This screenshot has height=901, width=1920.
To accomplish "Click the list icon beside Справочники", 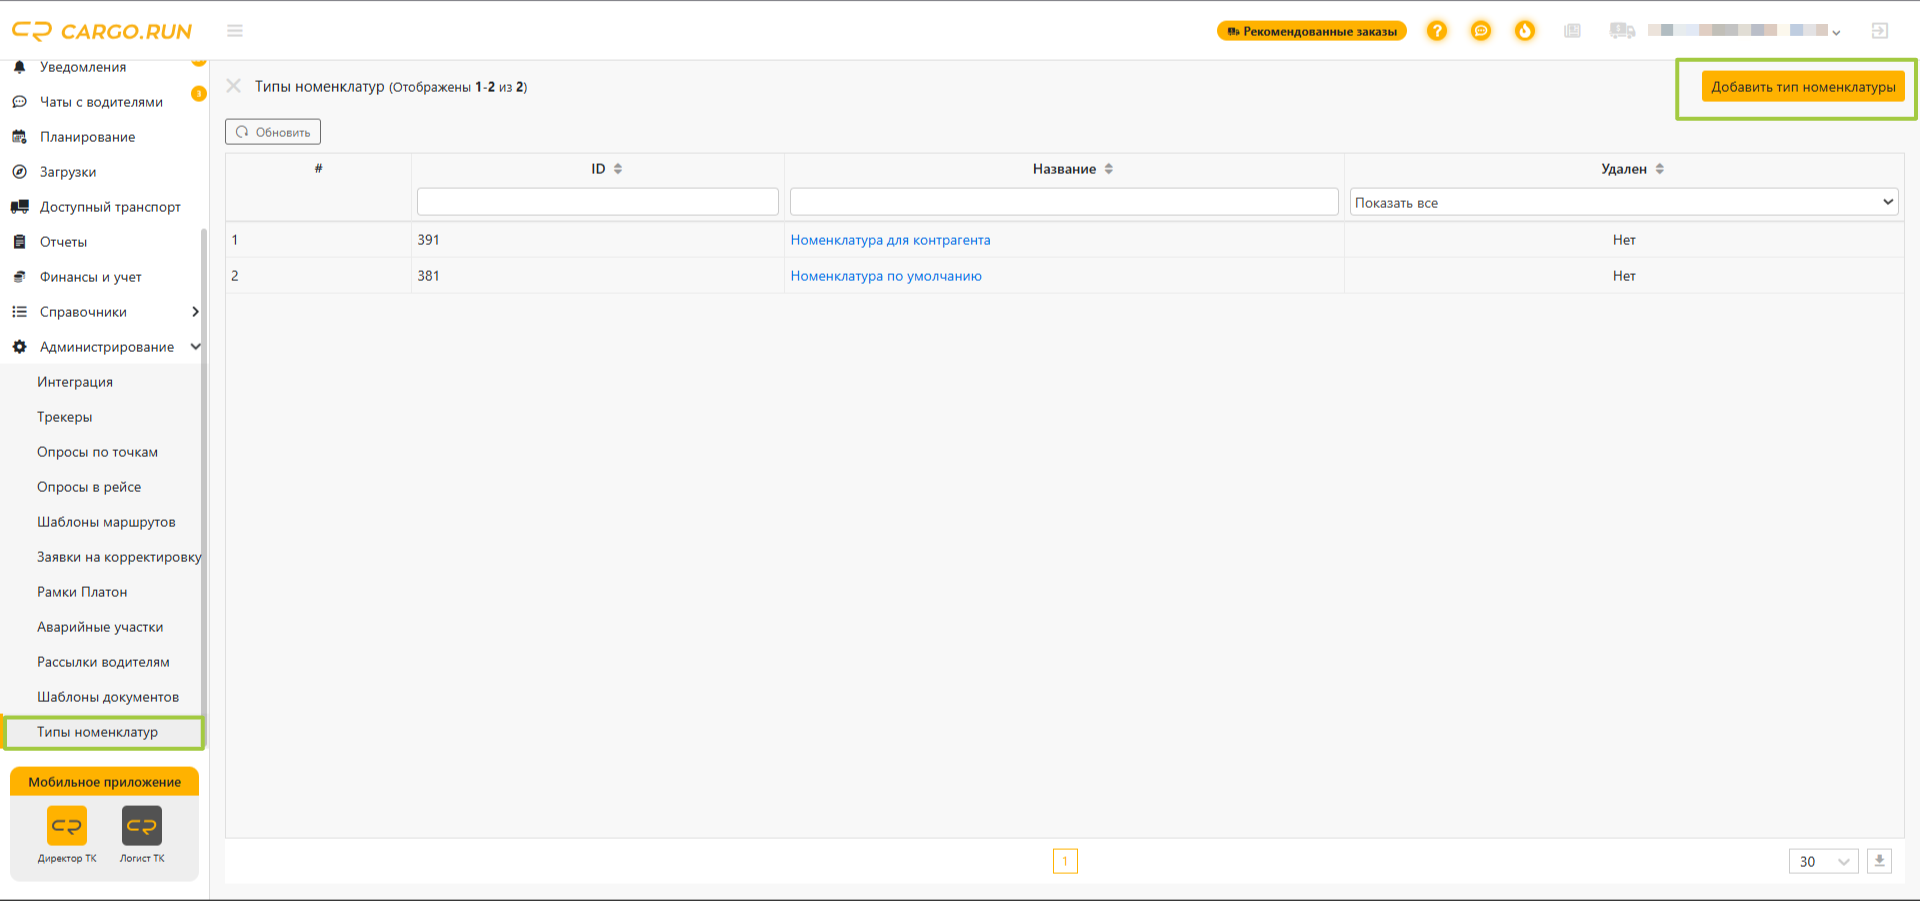I will coord(19,312).
